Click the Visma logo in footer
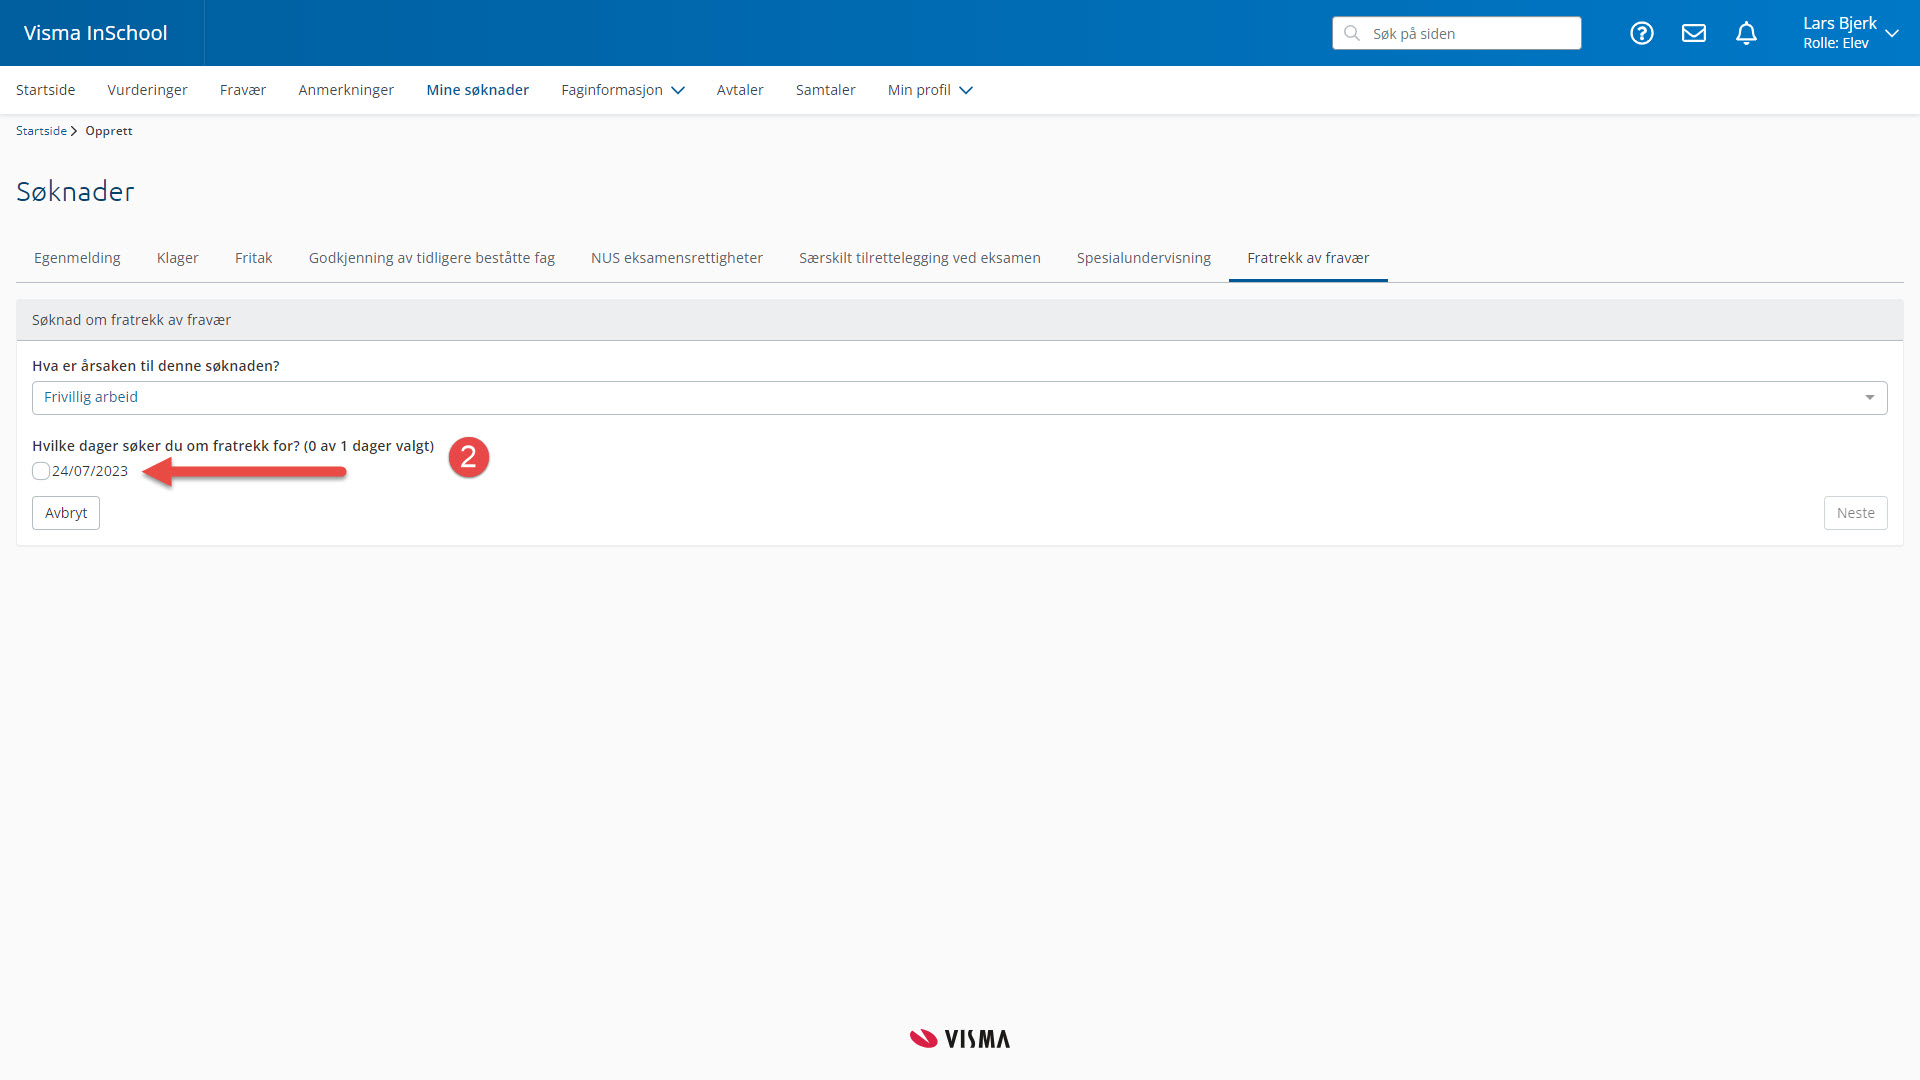 pos(959,1039)
